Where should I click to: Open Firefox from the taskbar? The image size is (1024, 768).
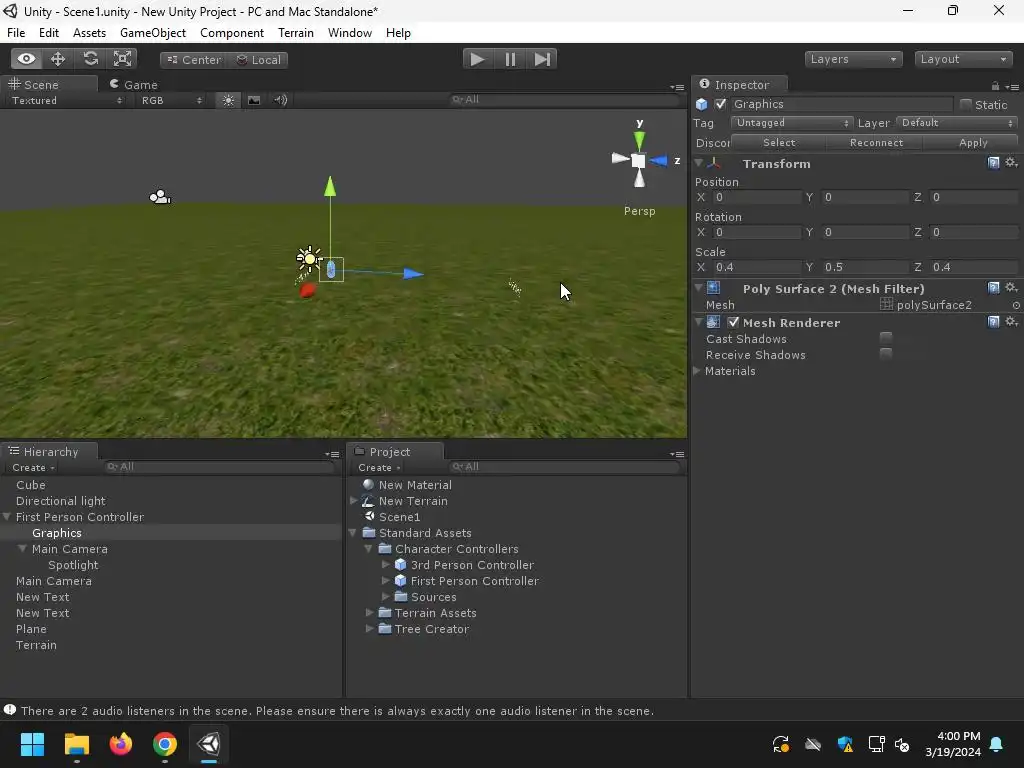121,744
